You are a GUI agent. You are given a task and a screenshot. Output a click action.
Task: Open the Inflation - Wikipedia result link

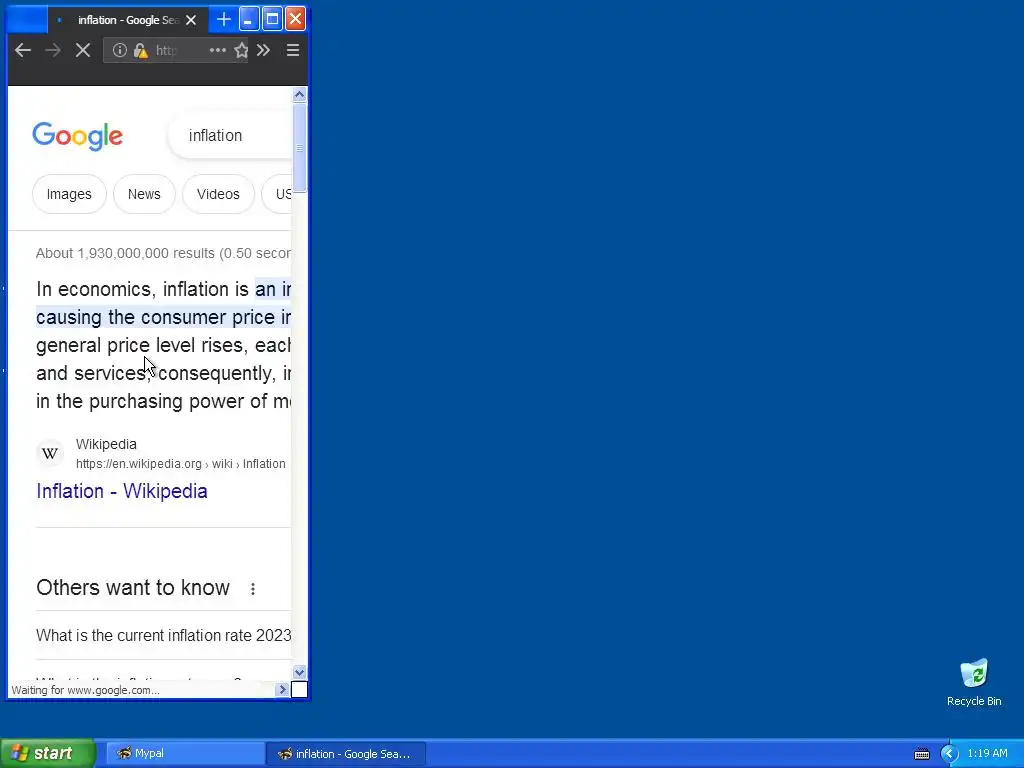click(122, 491)
